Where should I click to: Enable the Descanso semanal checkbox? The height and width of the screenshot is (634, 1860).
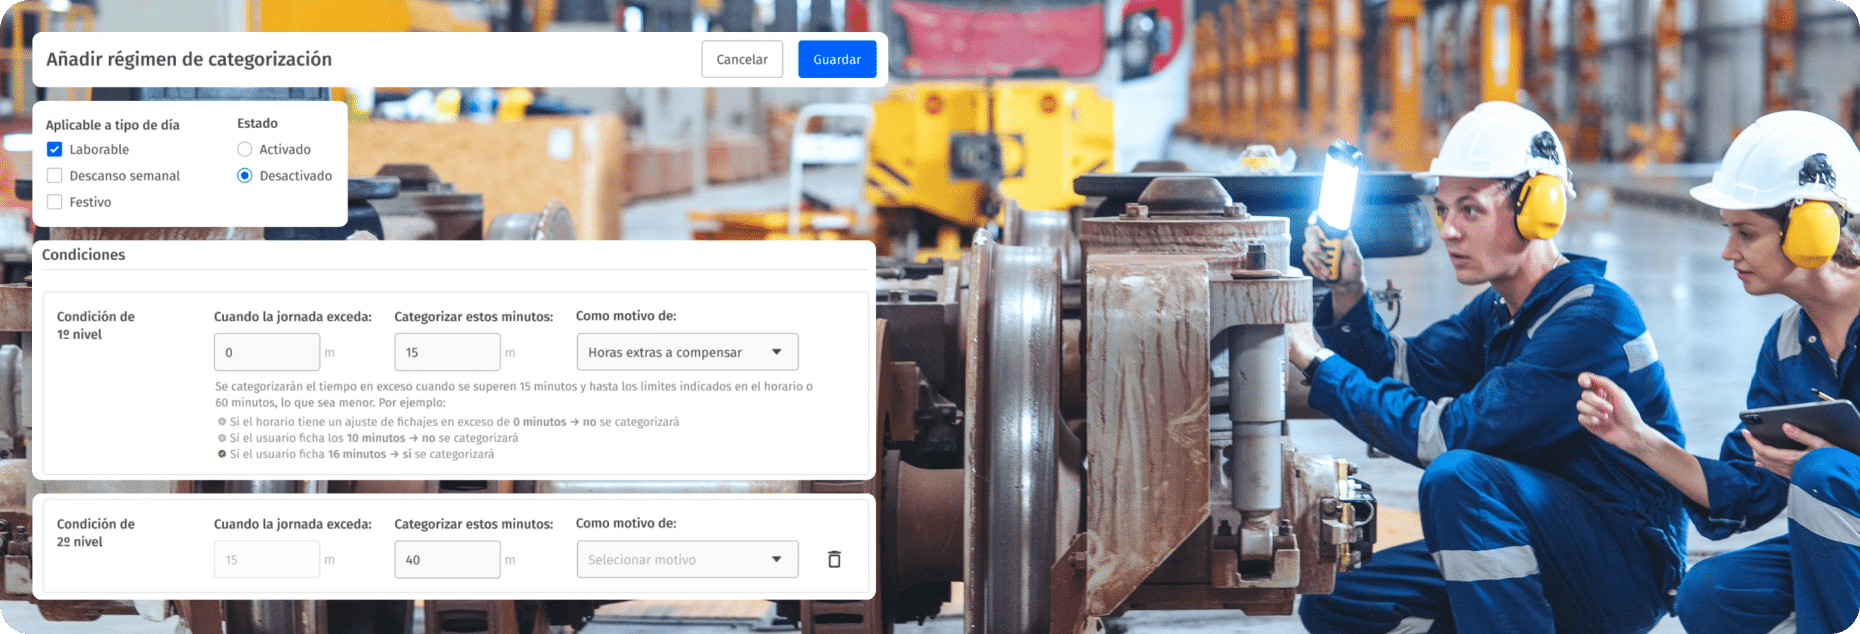click(55, 176)
